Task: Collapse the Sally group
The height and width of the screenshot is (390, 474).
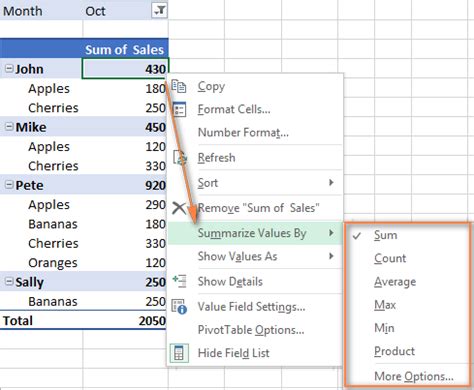Action: [9, 282]
